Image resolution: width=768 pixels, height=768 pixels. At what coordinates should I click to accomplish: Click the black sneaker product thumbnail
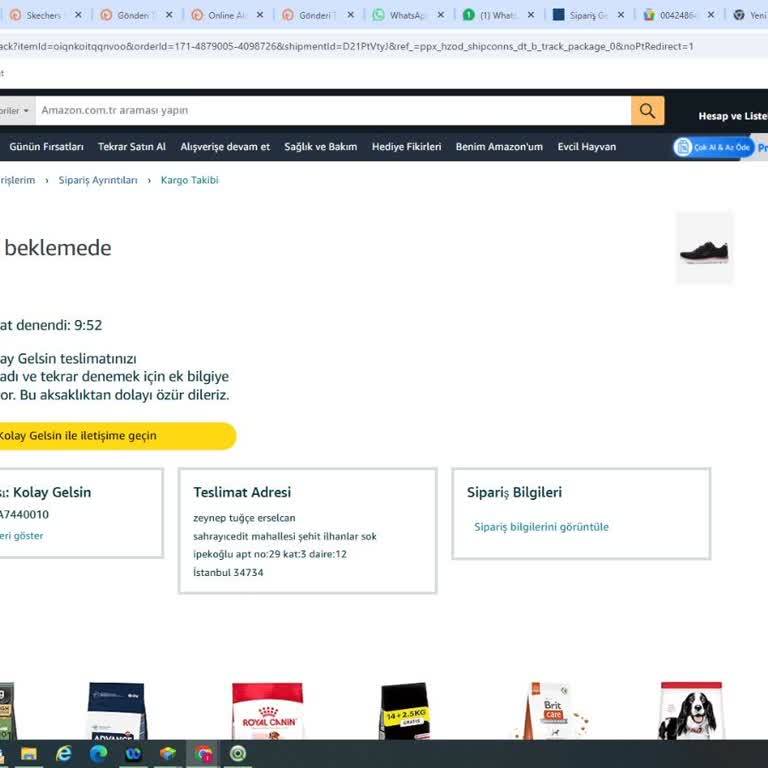704,248
